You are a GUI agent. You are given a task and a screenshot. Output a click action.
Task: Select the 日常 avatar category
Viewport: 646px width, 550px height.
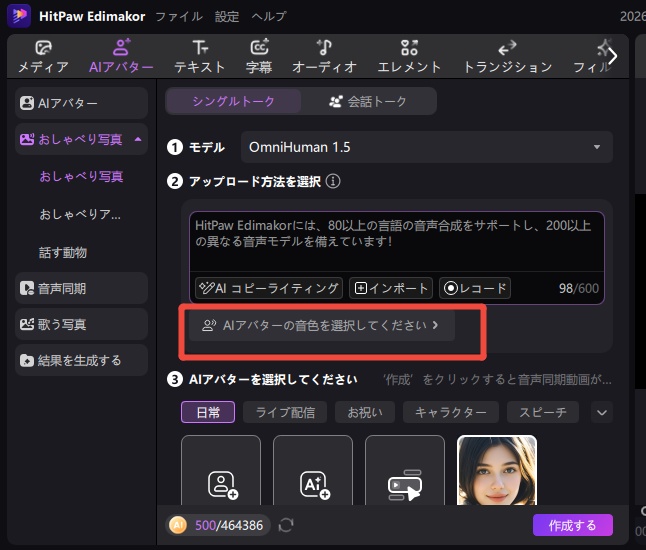click(x=208, y=412)
